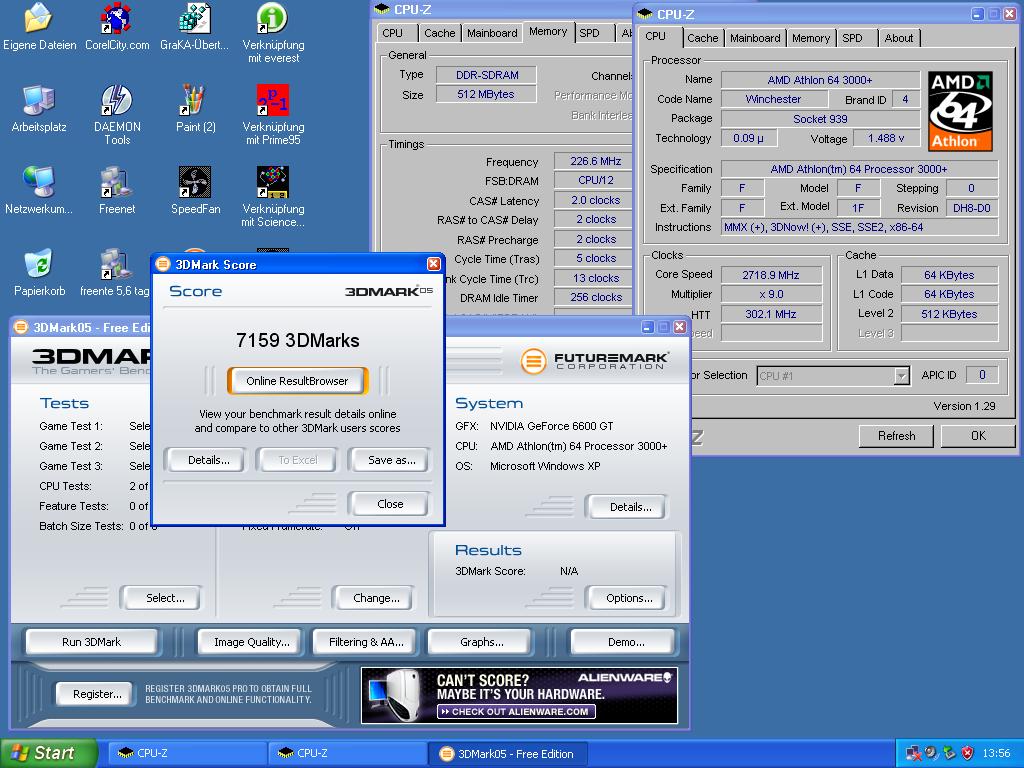Click the Demo... button
1024x768 pixels.
626,642
